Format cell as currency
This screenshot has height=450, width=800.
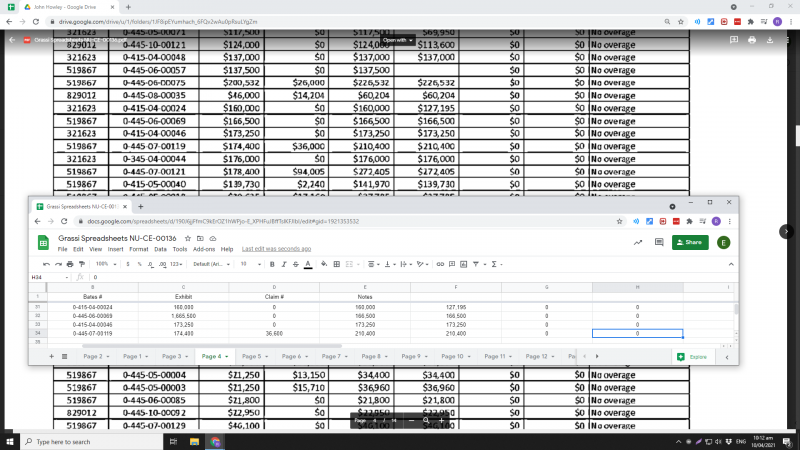(128, 264)
